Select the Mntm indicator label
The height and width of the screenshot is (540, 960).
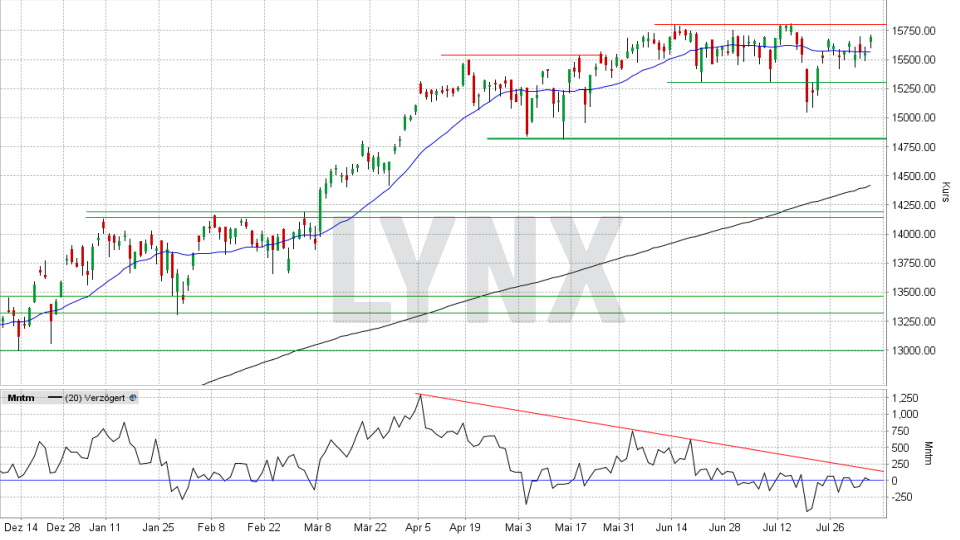[20, 397]
